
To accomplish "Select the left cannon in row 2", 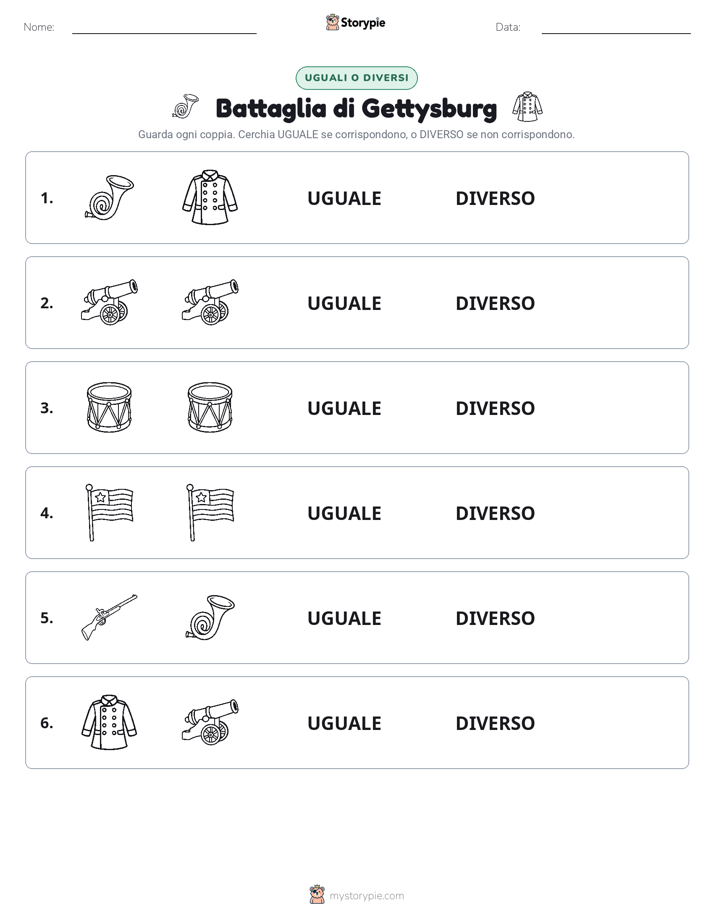I will 109,302.
